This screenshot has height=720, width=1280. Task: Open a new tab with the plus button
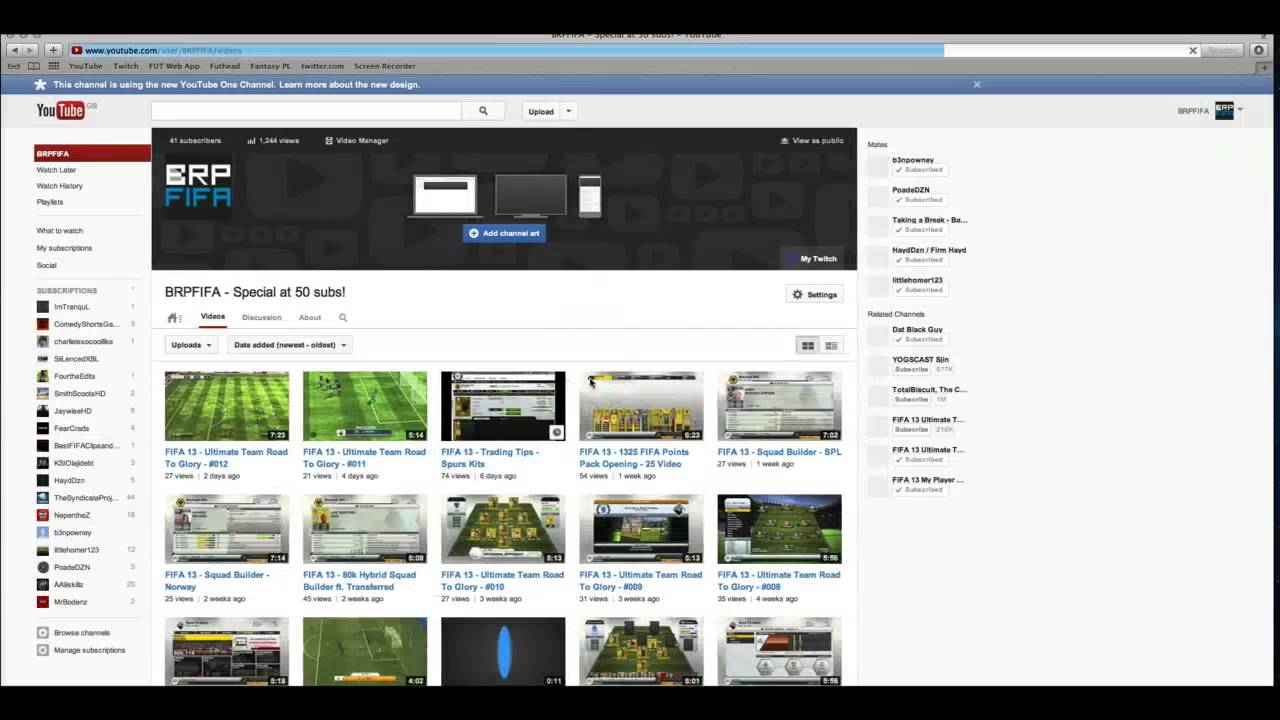click(53, 50)
